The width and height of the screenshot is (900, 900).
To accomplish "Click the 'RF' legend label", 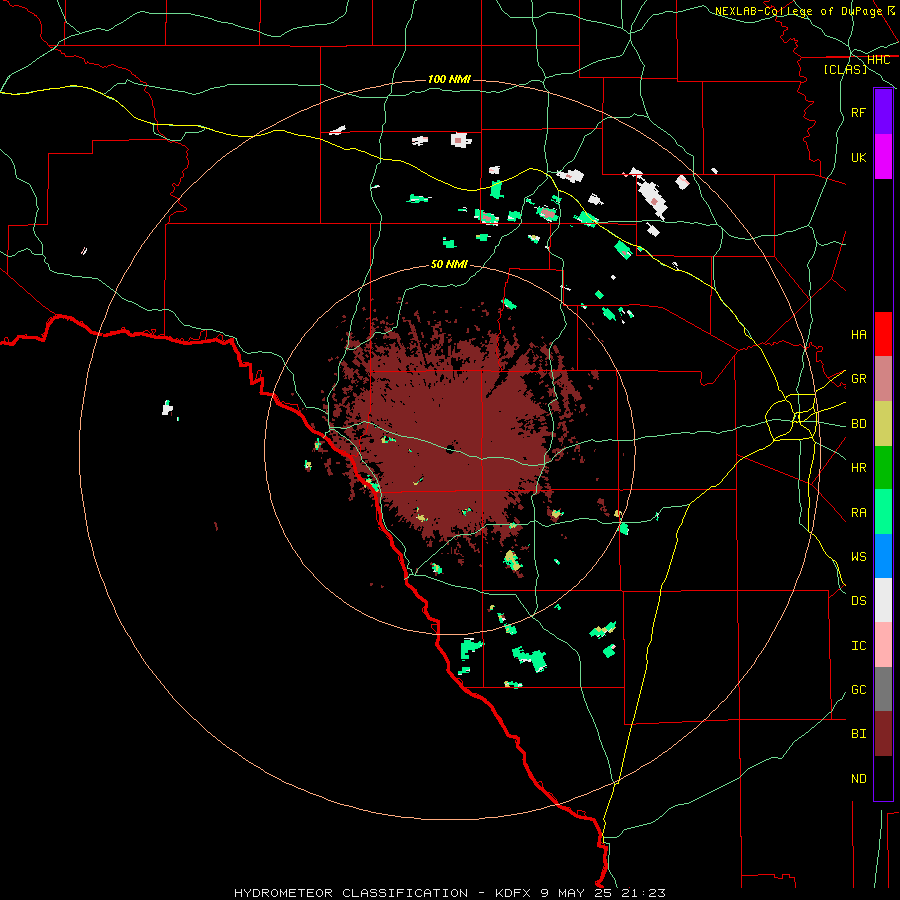I will pos(858,113).
